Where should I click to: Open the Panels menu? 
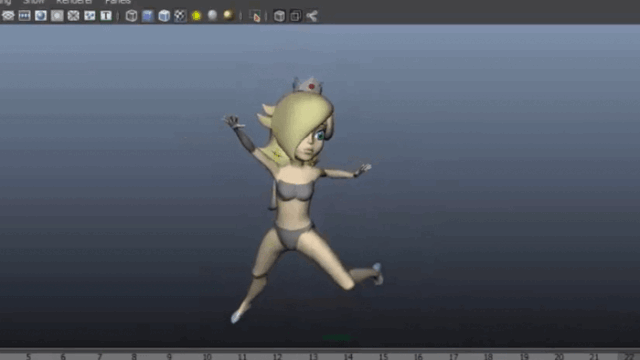[118, 2]
